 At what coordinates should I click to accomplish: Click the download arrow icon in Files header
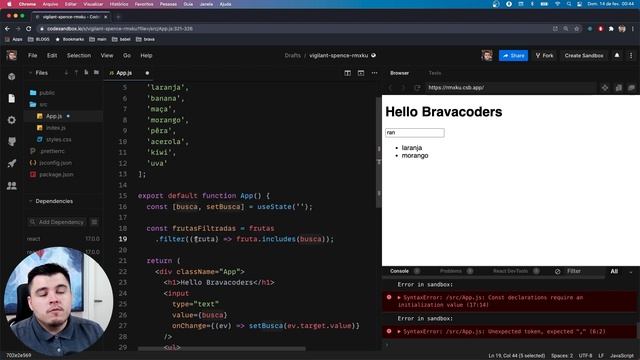coord(66,73)
